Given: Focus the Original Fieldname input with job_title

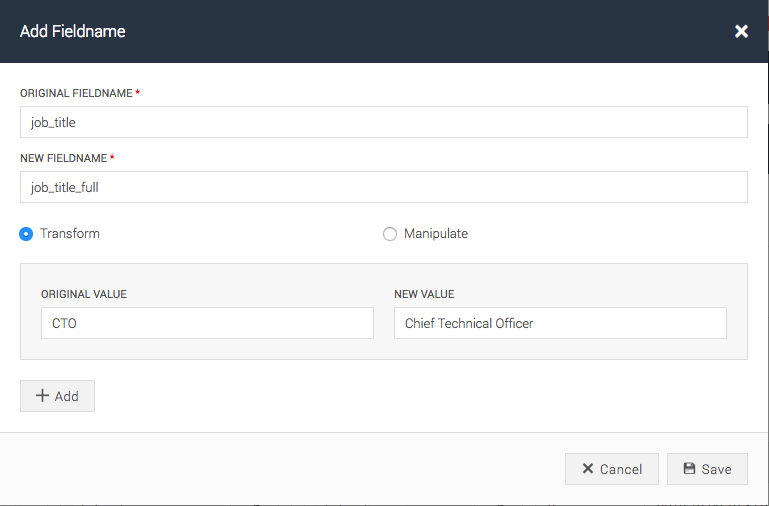Looking at the screenshot, I should click(383, 122).
